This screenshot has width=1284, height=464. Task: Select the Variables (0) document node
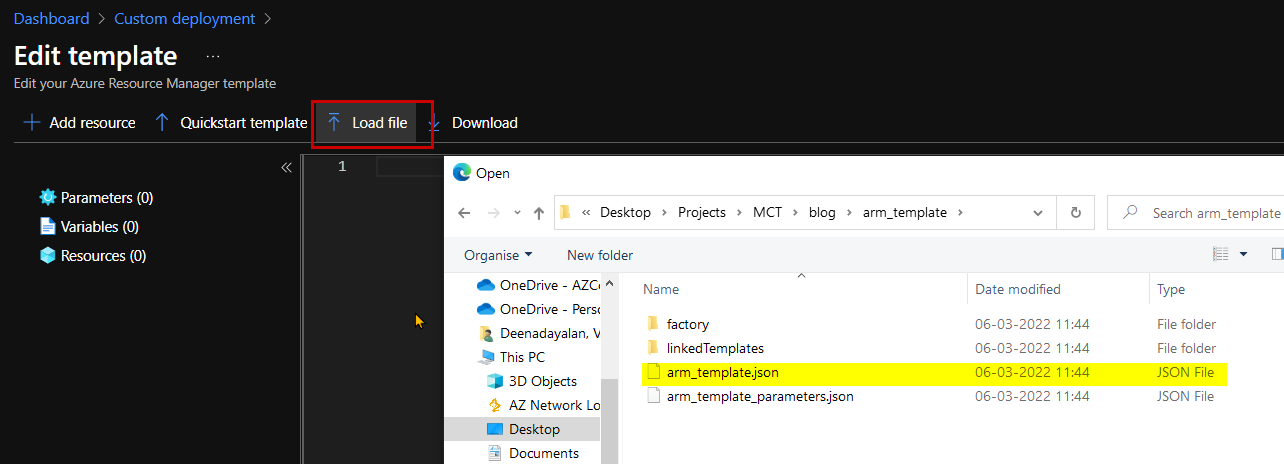89,227
